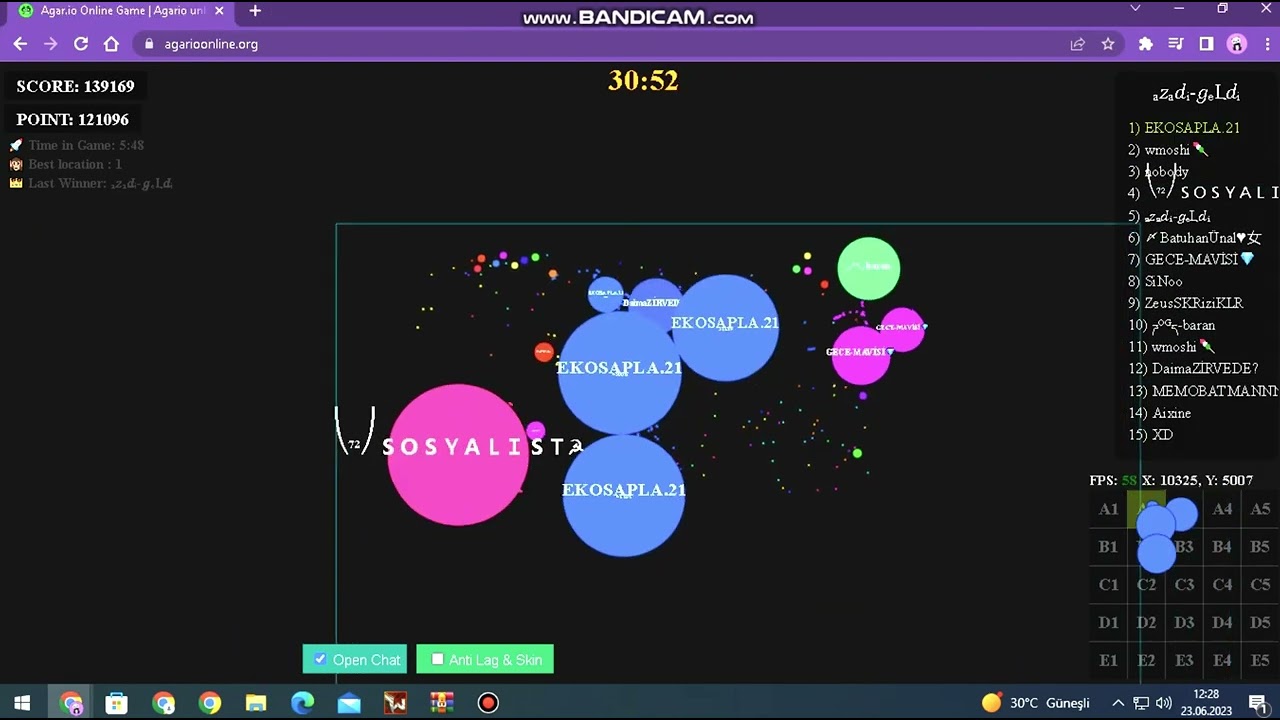
Task: Bookmark this page with the star
Action: coord(1108,44)
